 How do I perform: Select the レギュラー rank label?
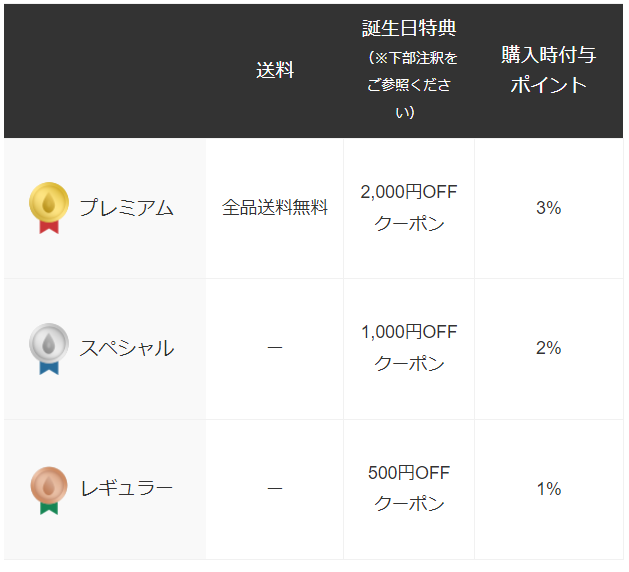[126, 489]
